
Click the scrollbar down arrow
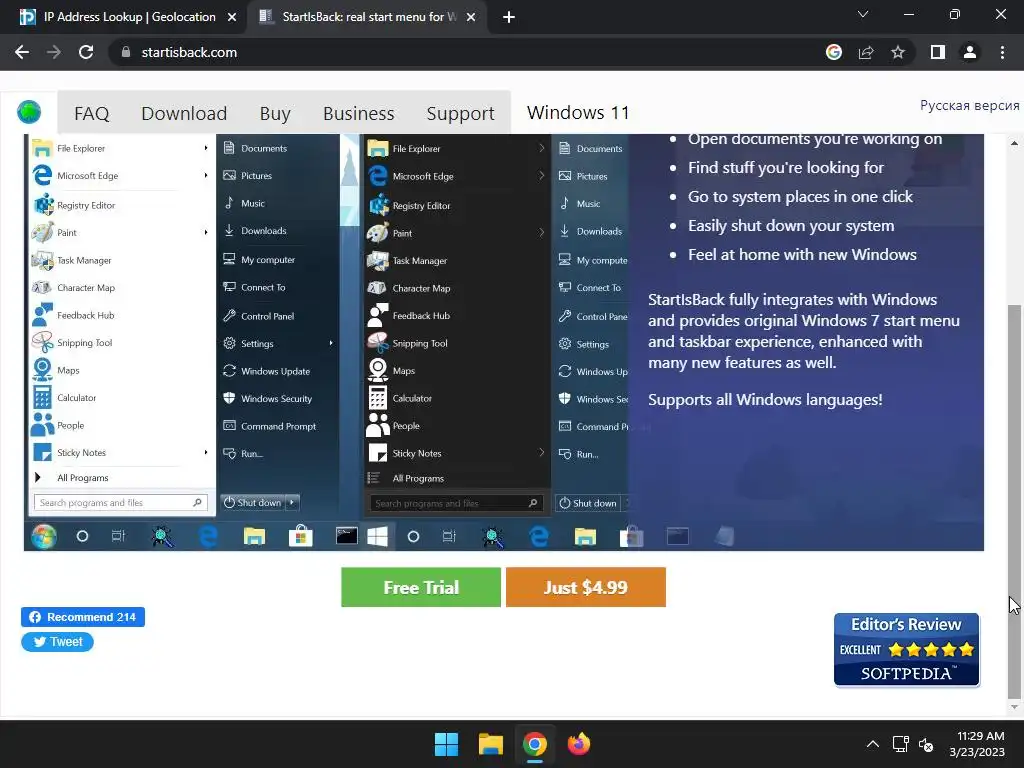click(x=1014, y=707)
